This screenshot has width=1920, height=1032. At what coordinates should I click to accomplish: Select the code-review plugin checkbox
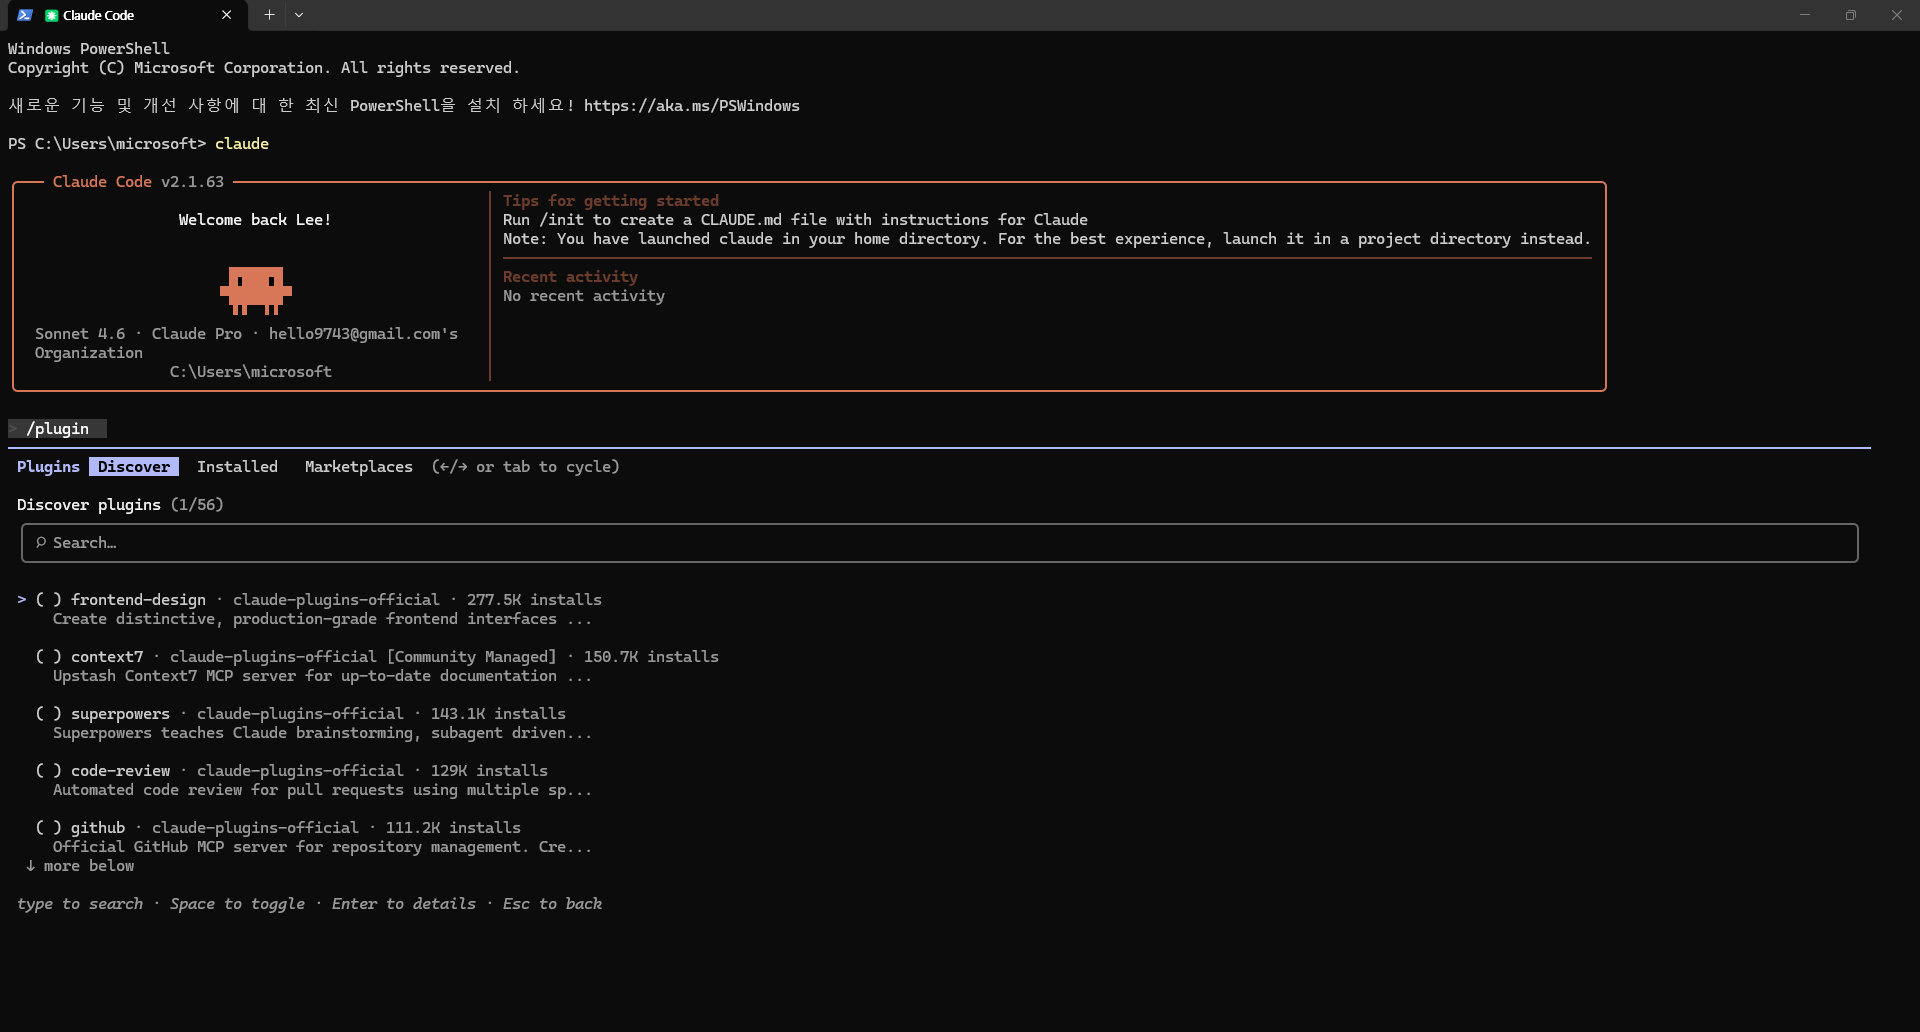[x=49, y=771]
